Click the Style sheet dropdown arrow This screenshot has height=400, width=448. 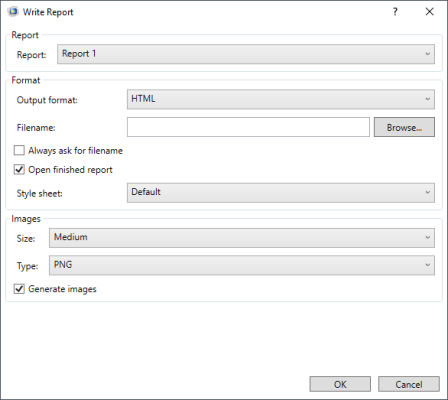(427, 192)
